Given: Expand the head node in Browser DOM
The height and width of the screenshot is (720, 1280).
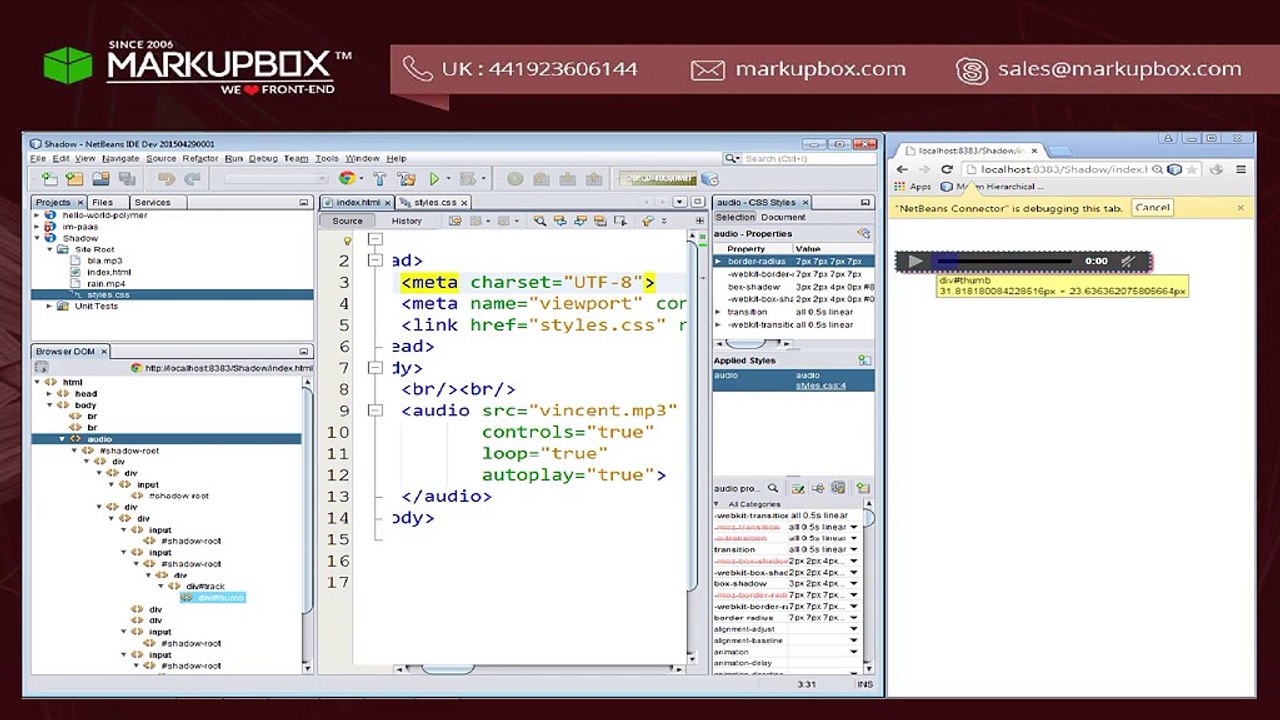Looking at the screenshot, I should pyautogui.click(x=50, y=394).
